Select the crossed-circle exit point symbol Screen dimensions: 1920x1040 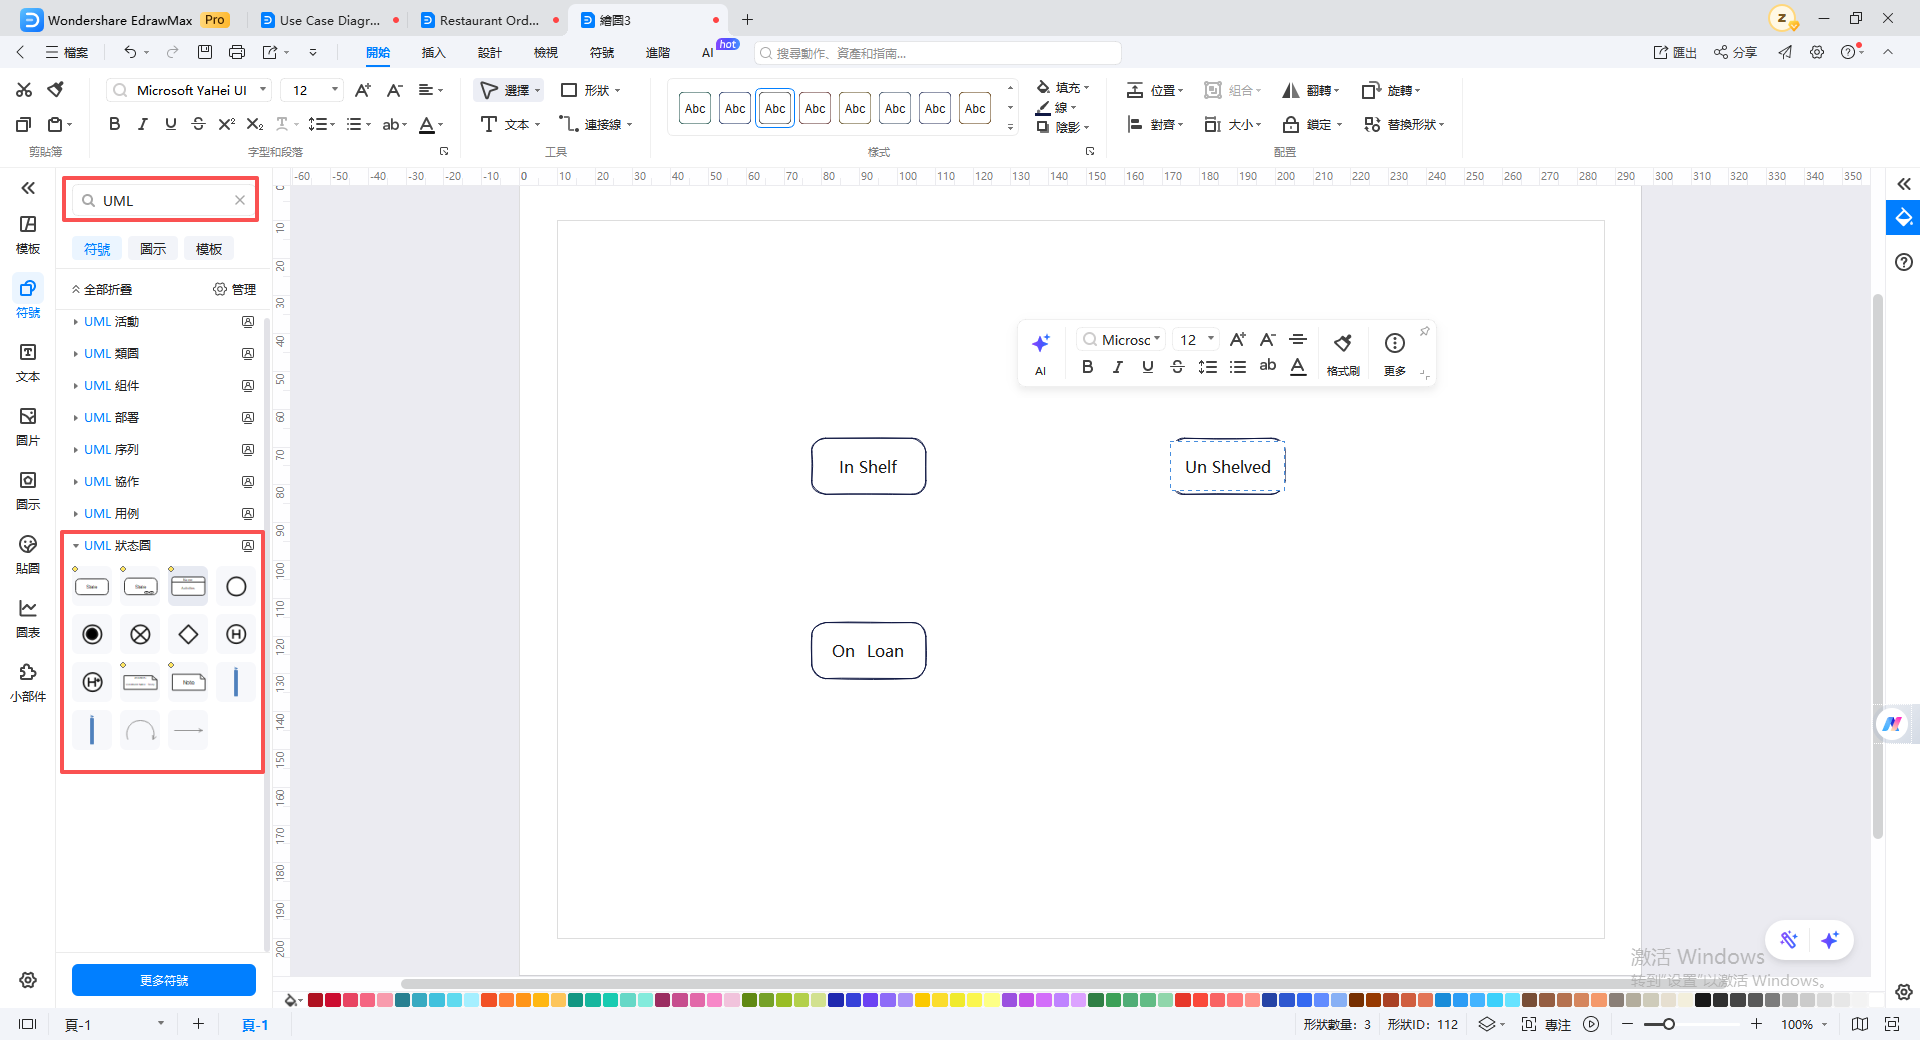(x=140, y=634)
